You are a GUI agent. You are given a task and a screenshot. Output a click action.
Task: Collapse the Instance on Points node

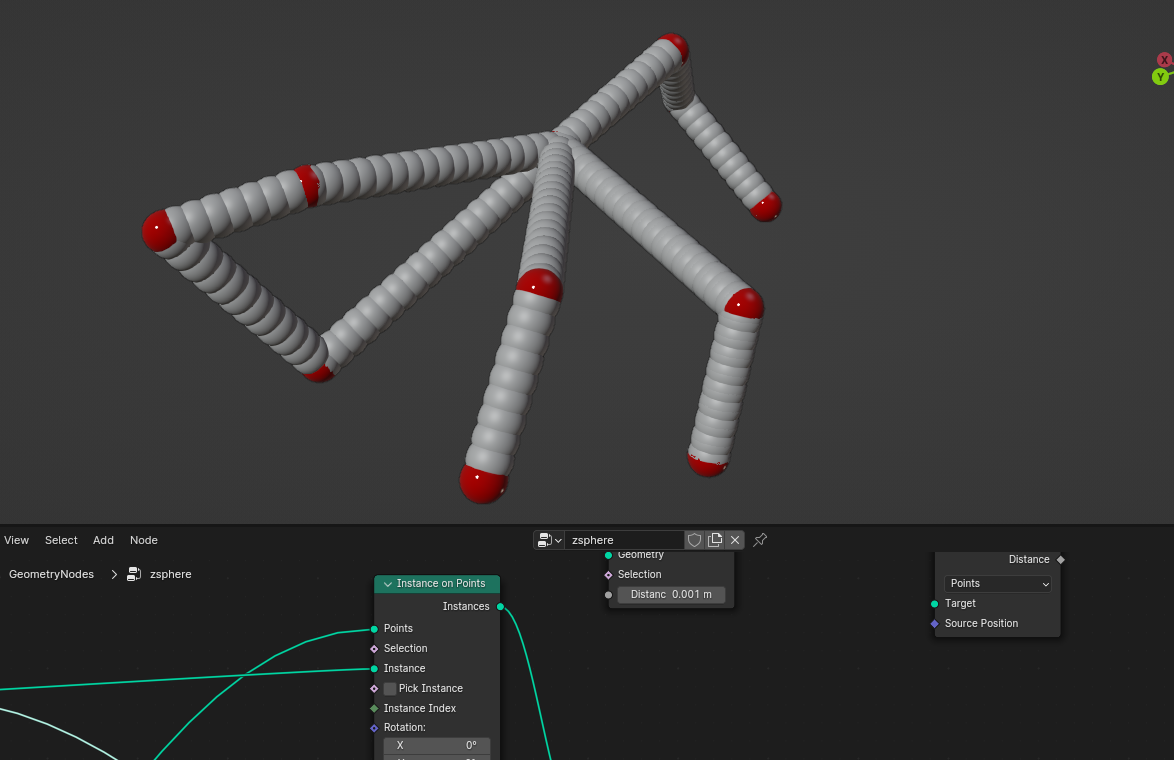[388, 584]
